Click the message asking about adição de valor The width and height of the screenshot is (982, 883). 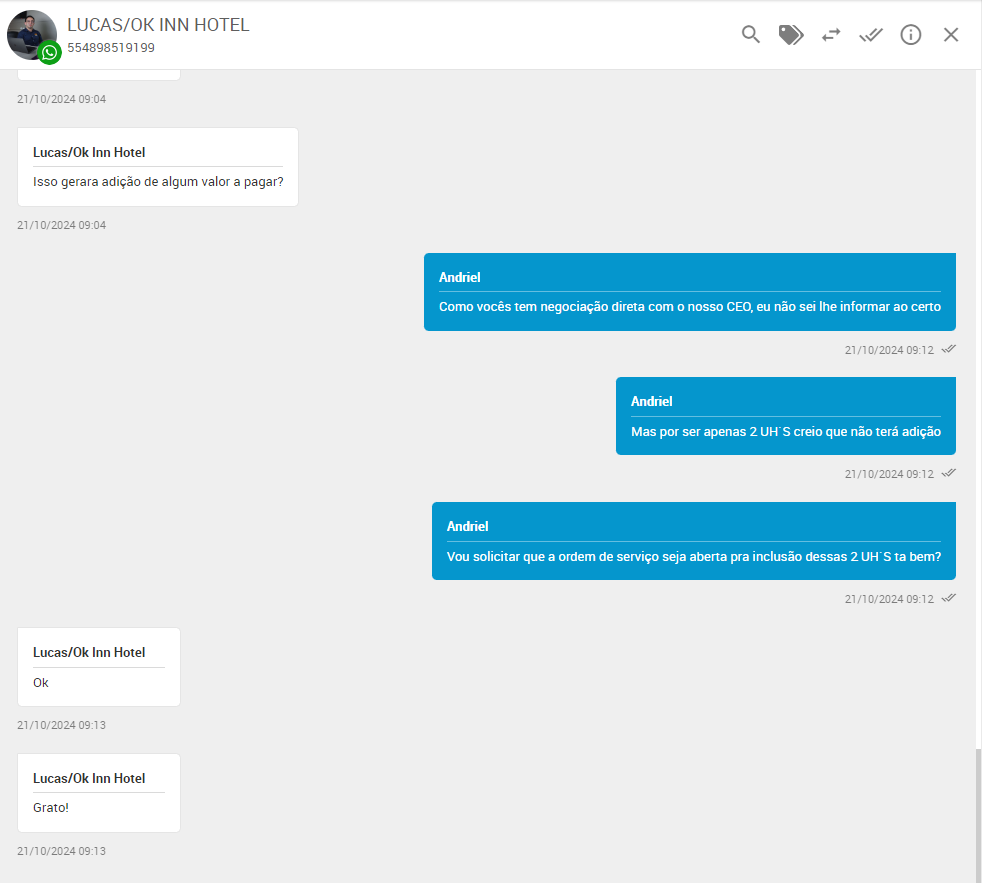(x=158, y=181)
